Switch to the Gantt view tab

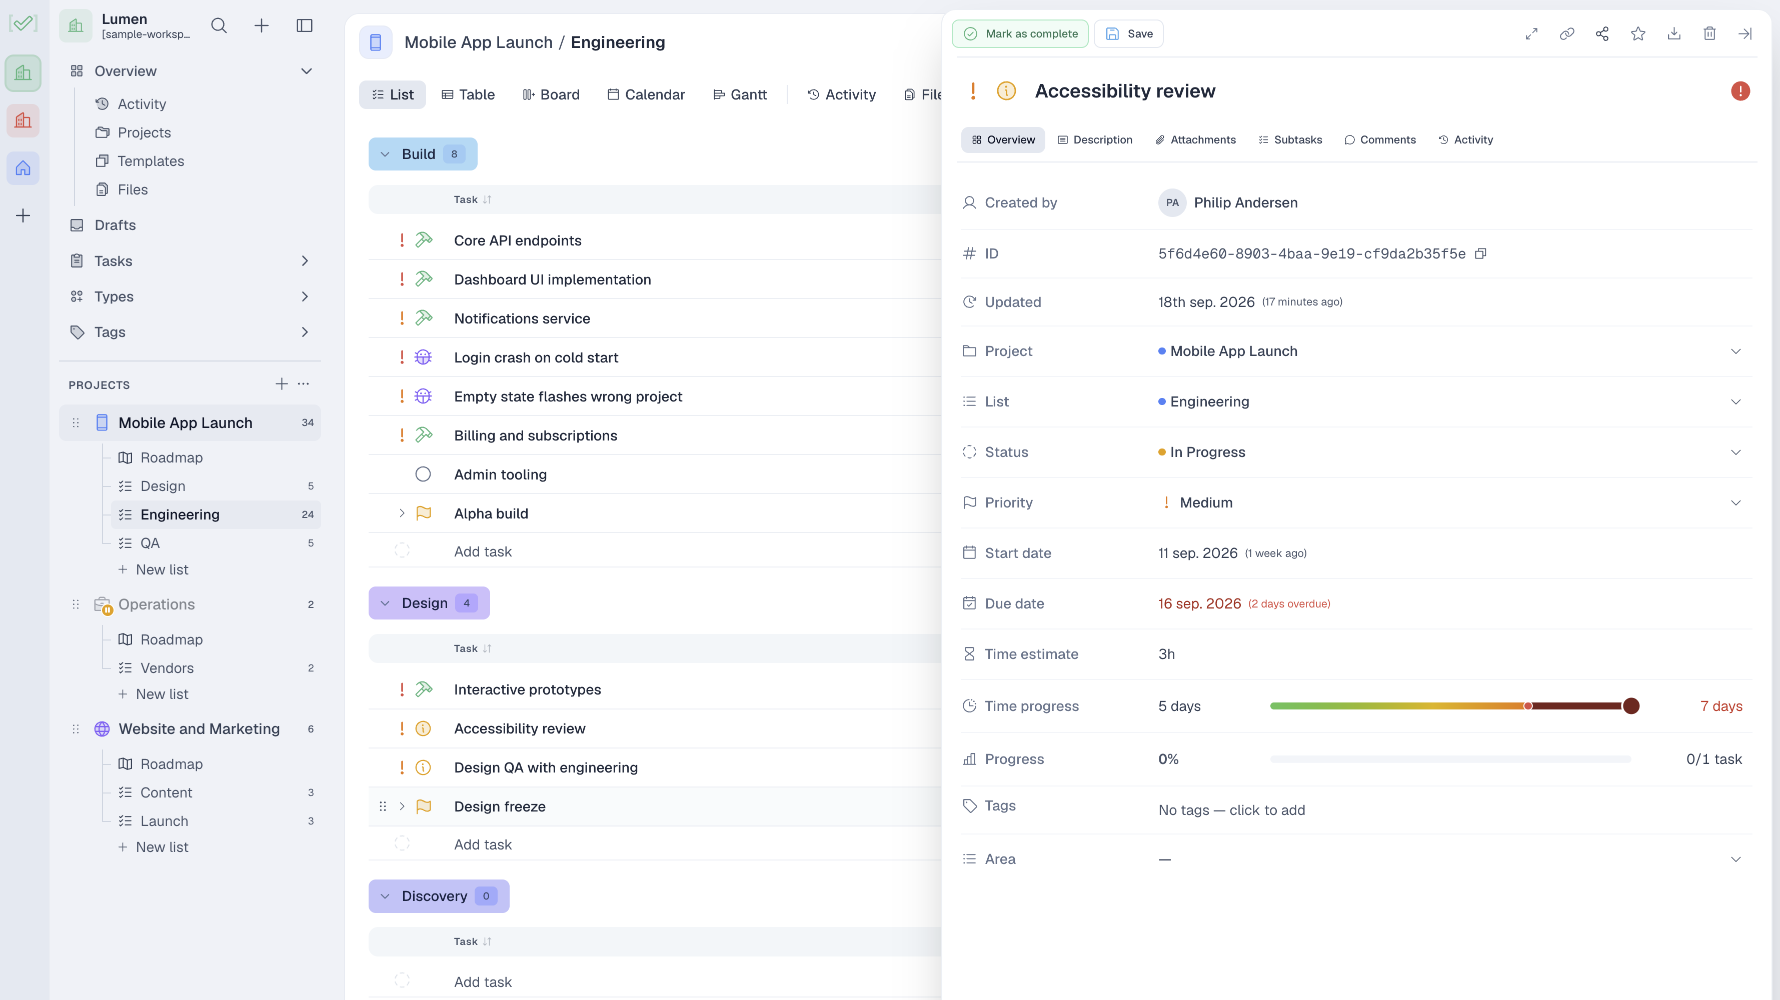point(740,95)
